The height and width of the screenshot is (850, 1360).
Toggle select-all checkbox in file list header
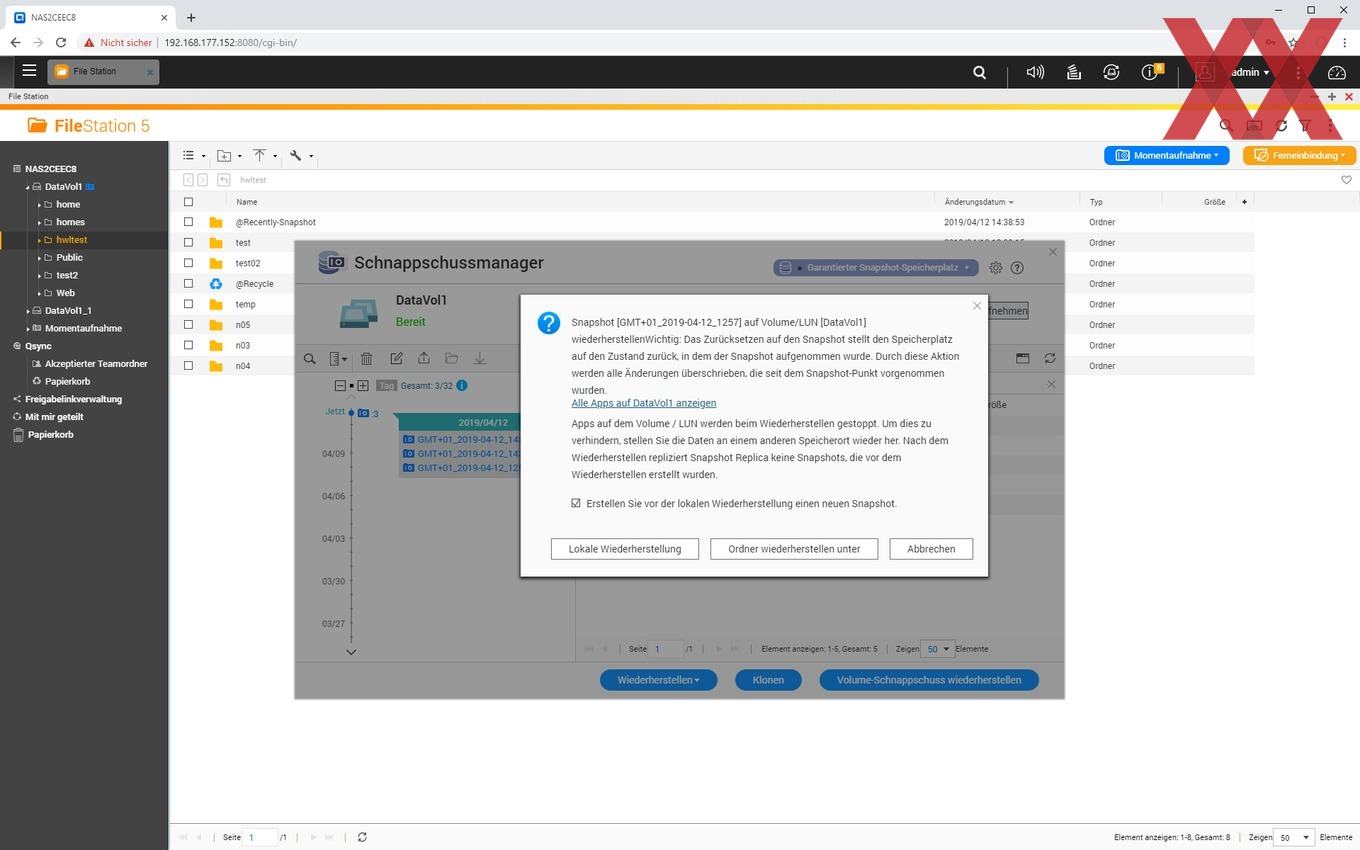188,202
